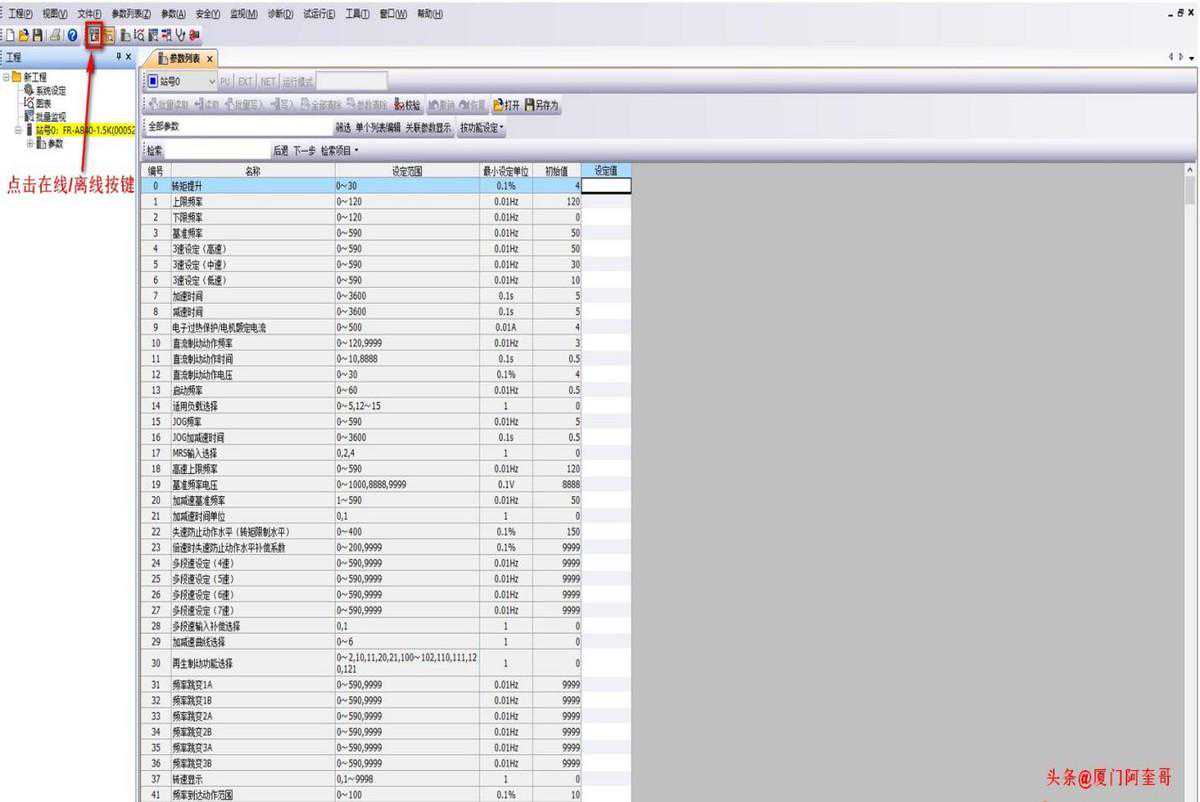
Task: Pin the 工程 panel with pushpin icon
Action: 117,57
